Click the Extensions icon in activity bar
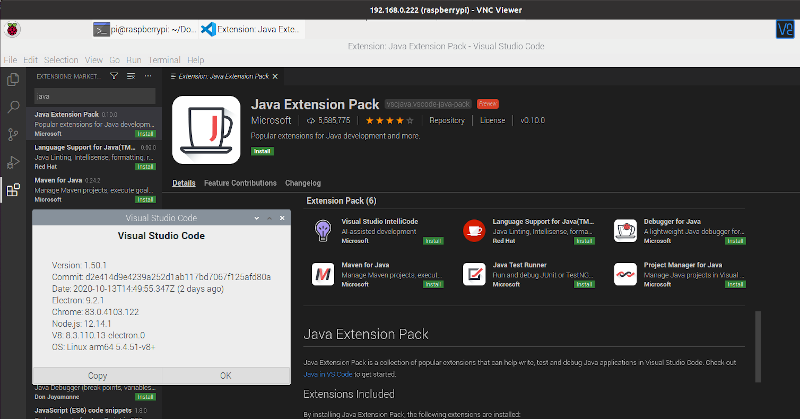Screen dimensions: 800x419 (x=13, y=190)
